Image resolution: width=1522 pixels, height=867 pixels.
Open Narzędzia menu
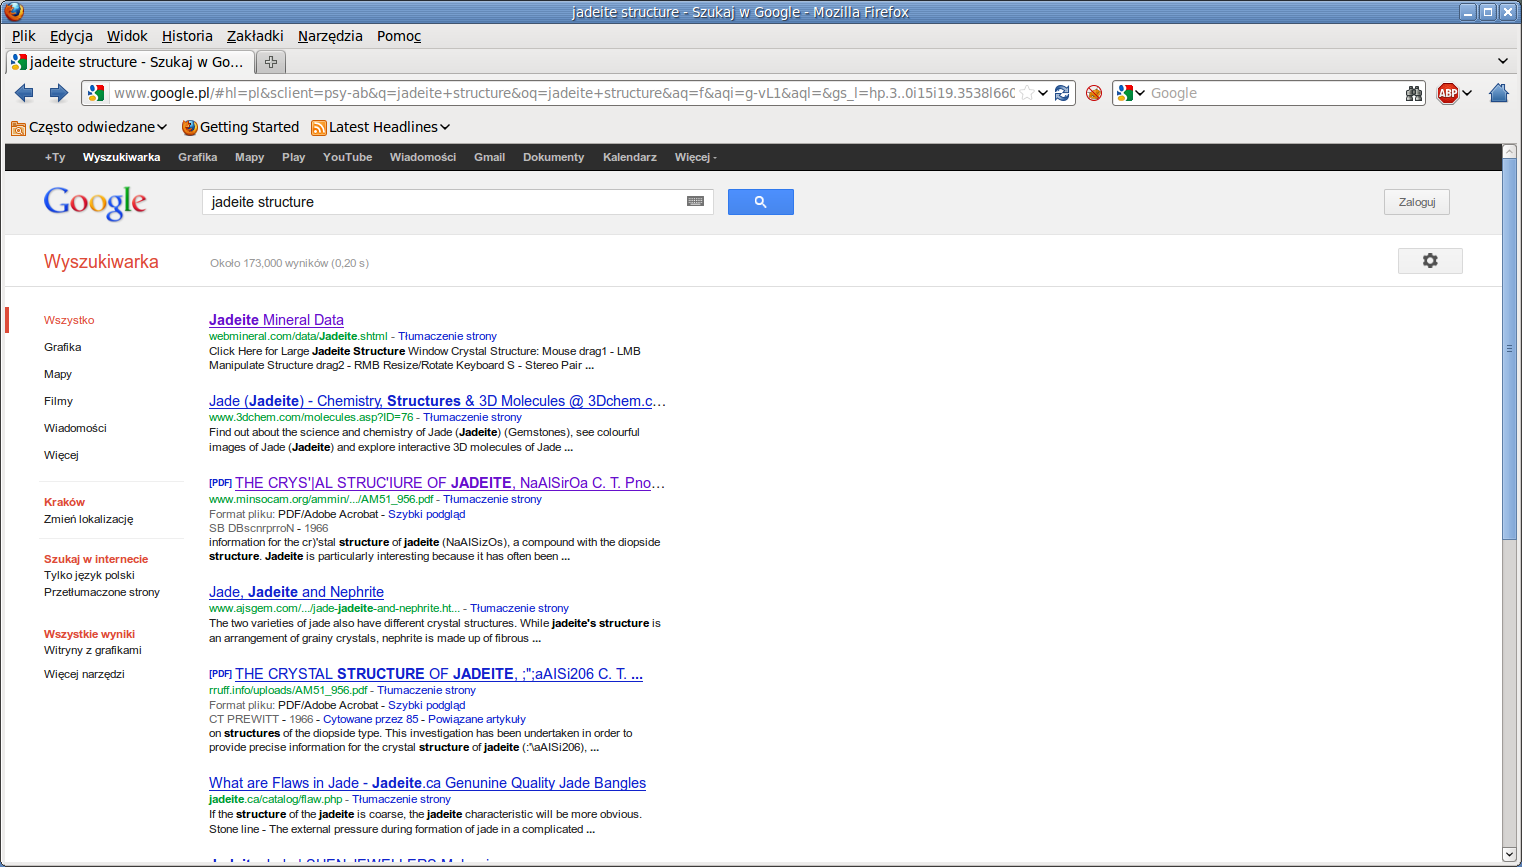click(x=330, y=36)
